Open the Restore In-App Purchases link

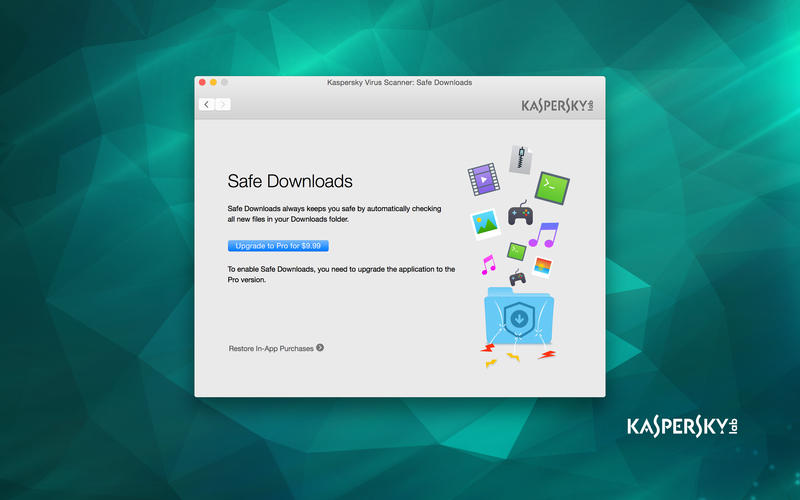271,348
